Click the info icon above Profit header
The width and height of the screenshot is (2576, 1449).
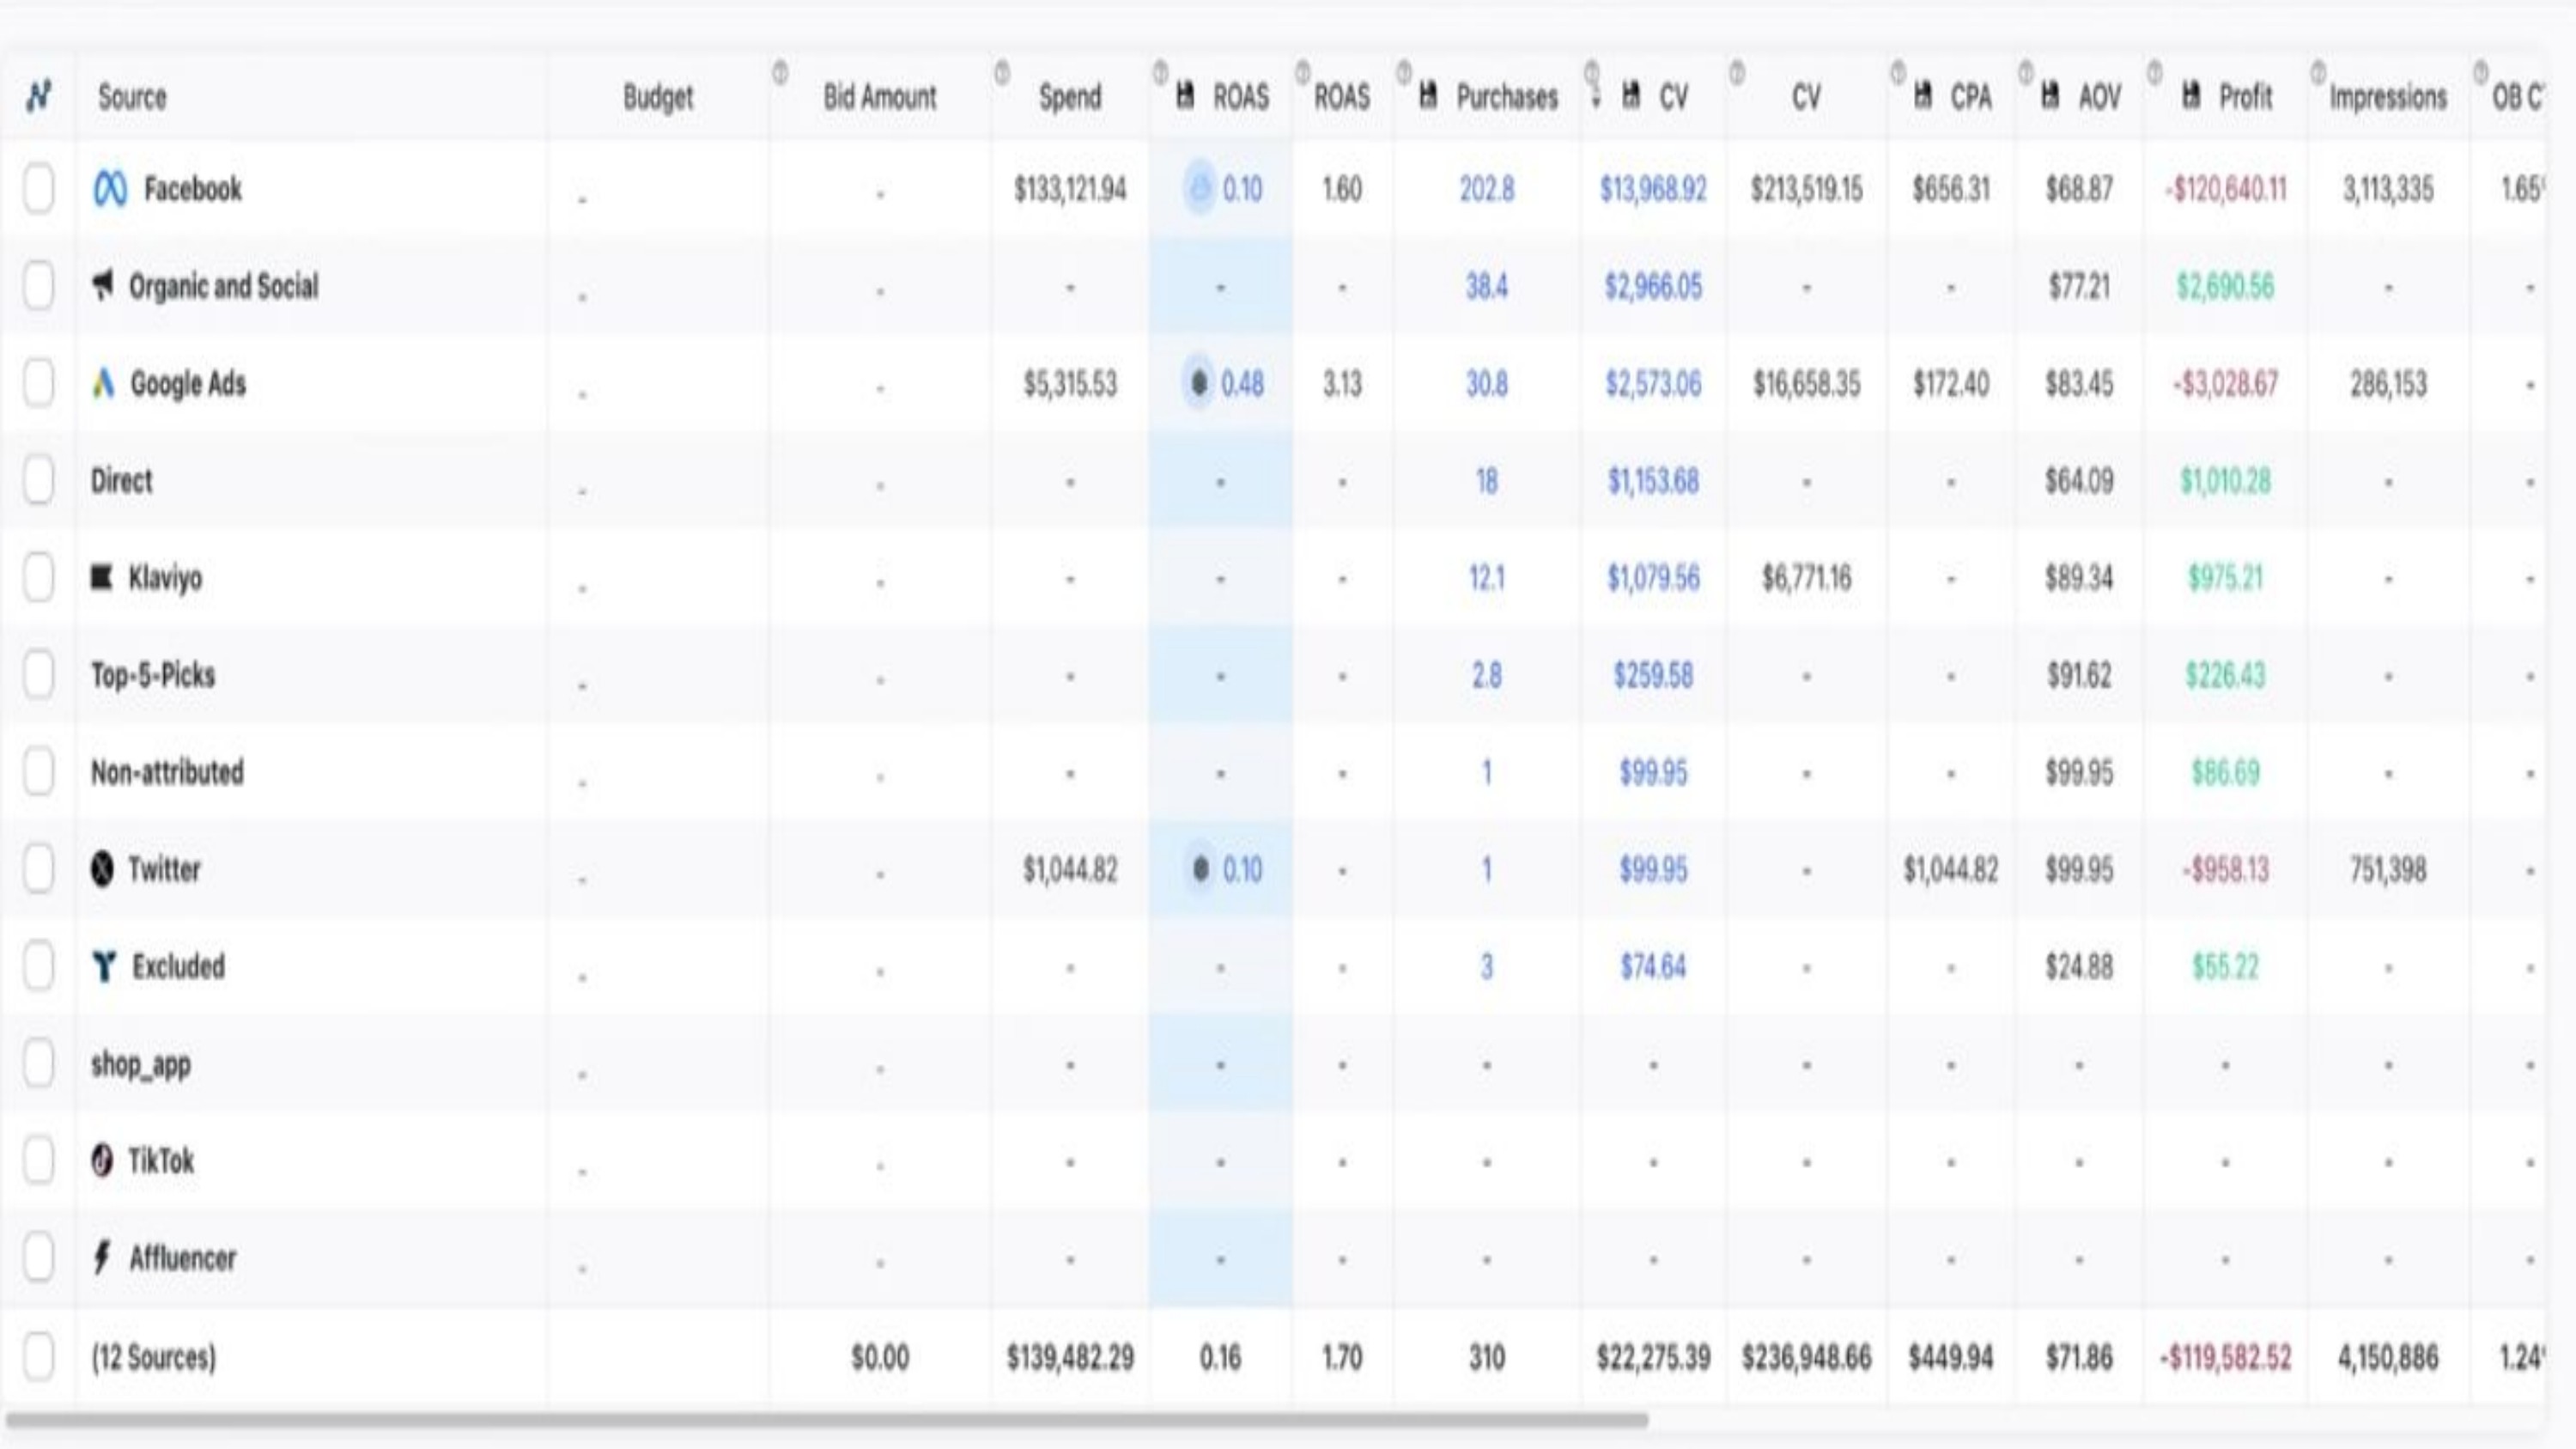2155,72
